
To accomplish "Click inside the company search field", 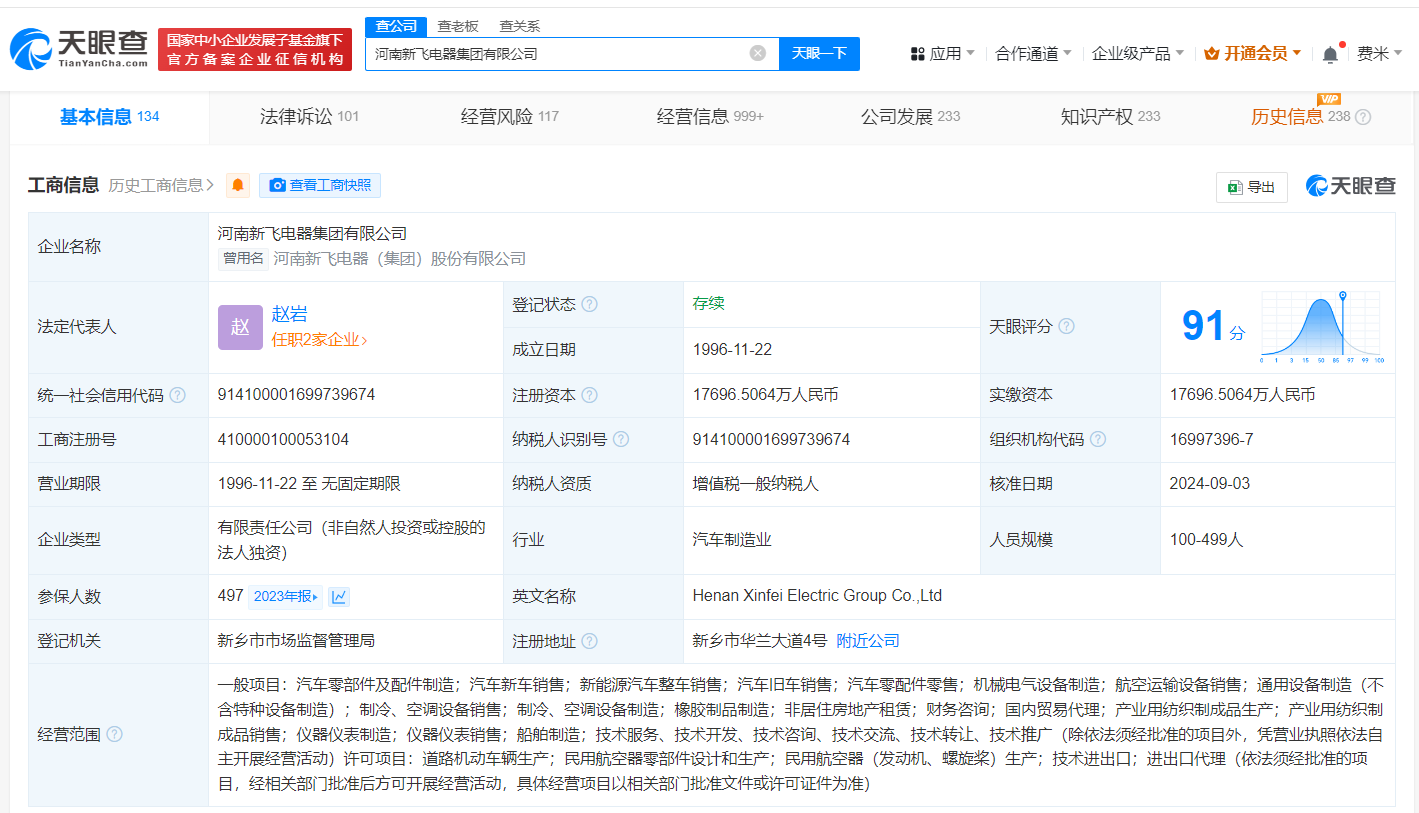I will 560,53.
